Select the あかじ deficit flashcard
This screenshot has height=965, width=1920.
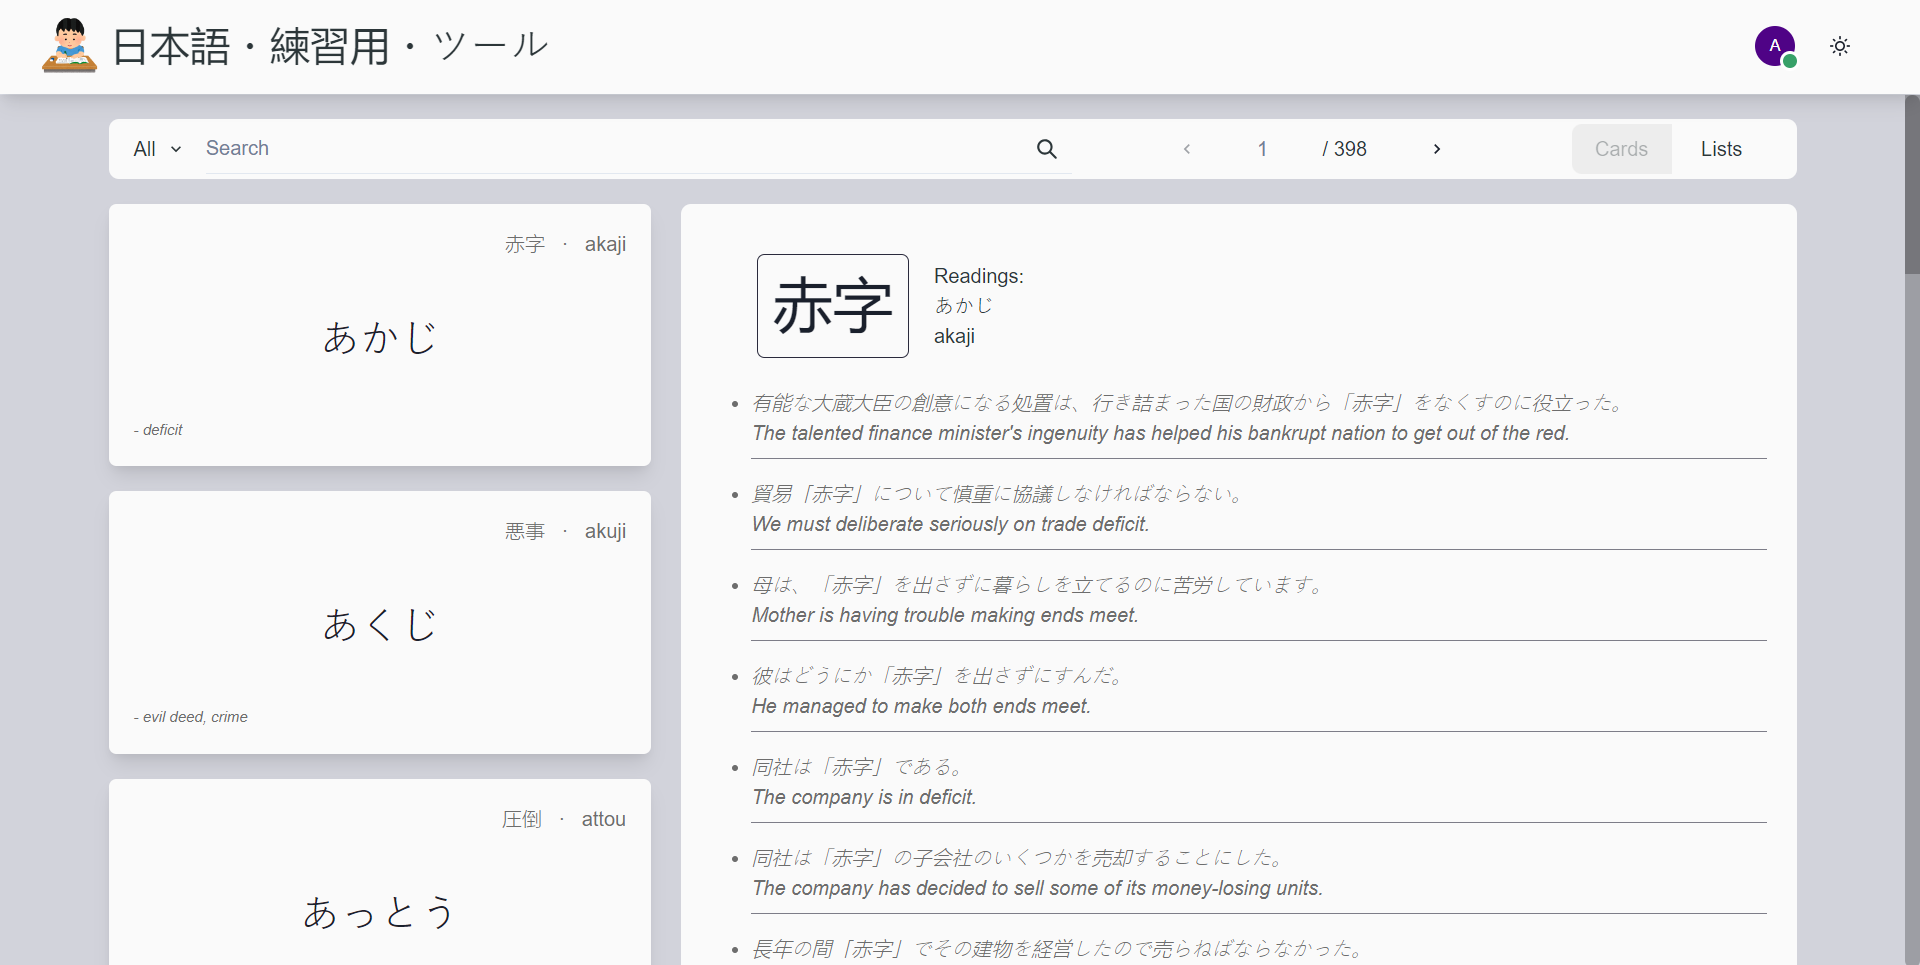click(379, 335)
